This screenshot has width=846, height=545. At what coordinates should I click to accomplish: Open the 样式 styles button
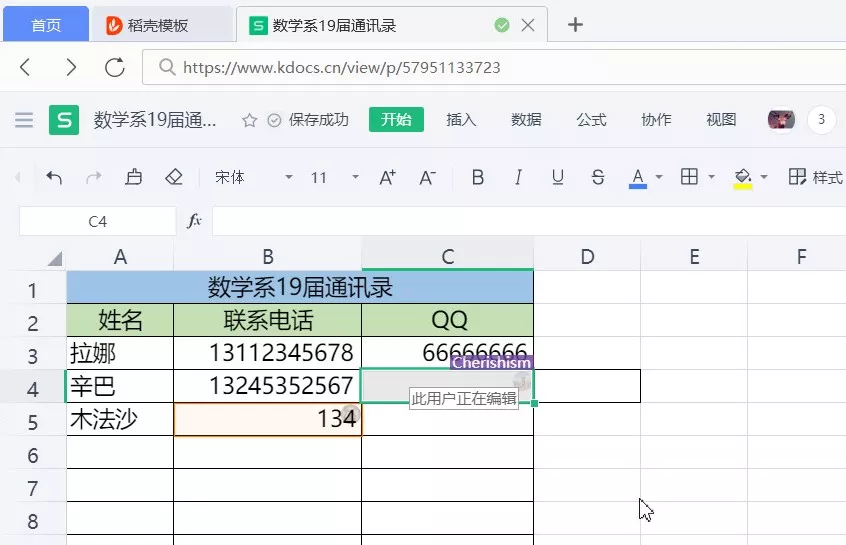[816, 177]
